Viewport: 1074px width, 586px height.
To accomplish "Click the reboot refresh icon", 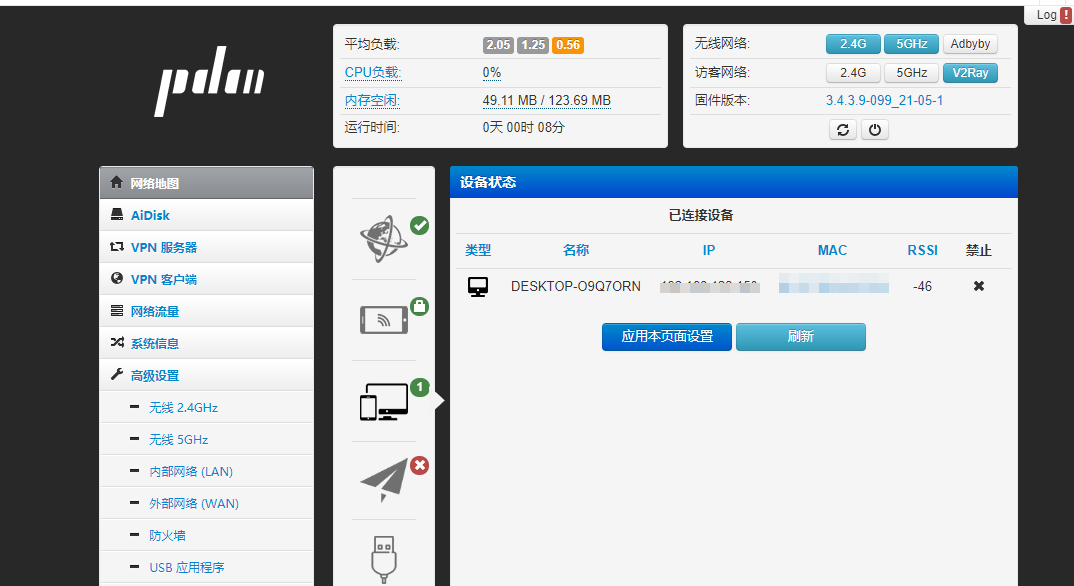I will point(842,129).
